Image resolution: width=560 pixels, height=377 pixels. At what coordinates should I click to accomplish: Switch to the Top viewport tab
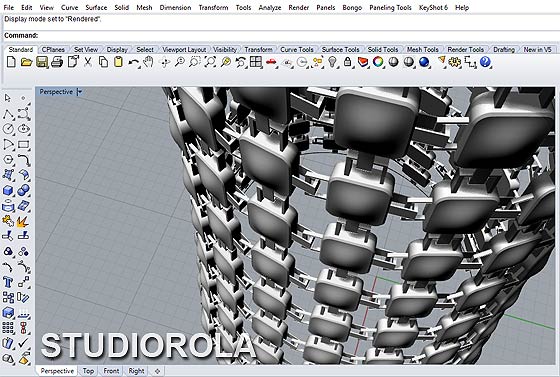88,371
